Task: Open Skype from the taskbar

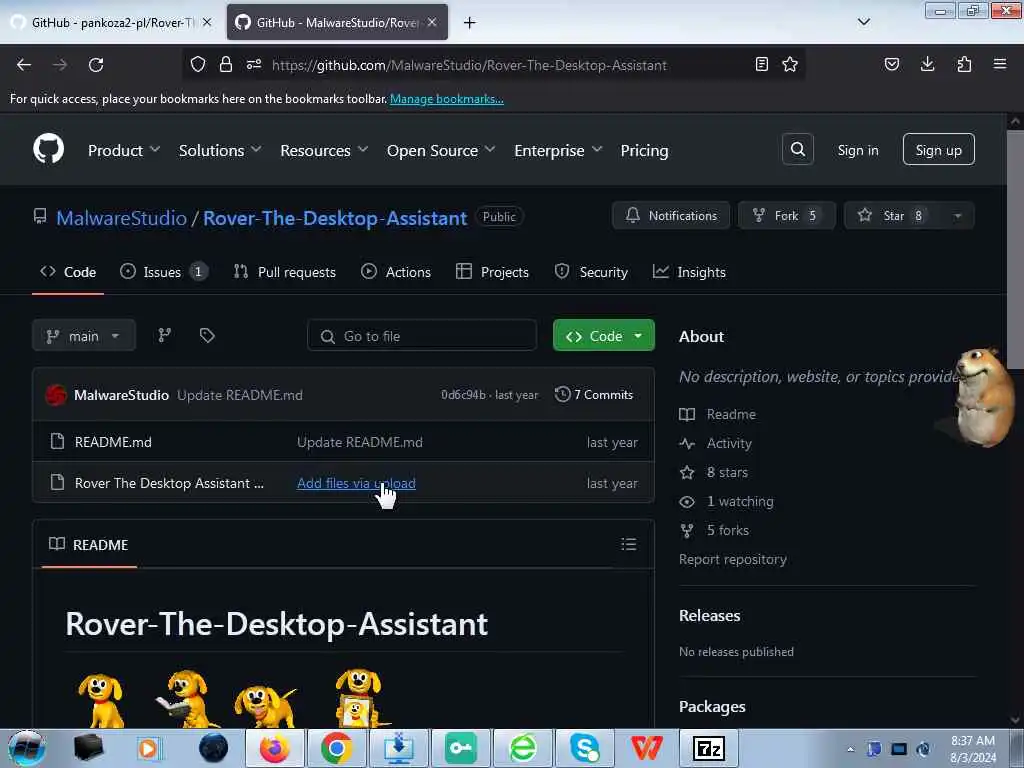Action: (584, 748)
